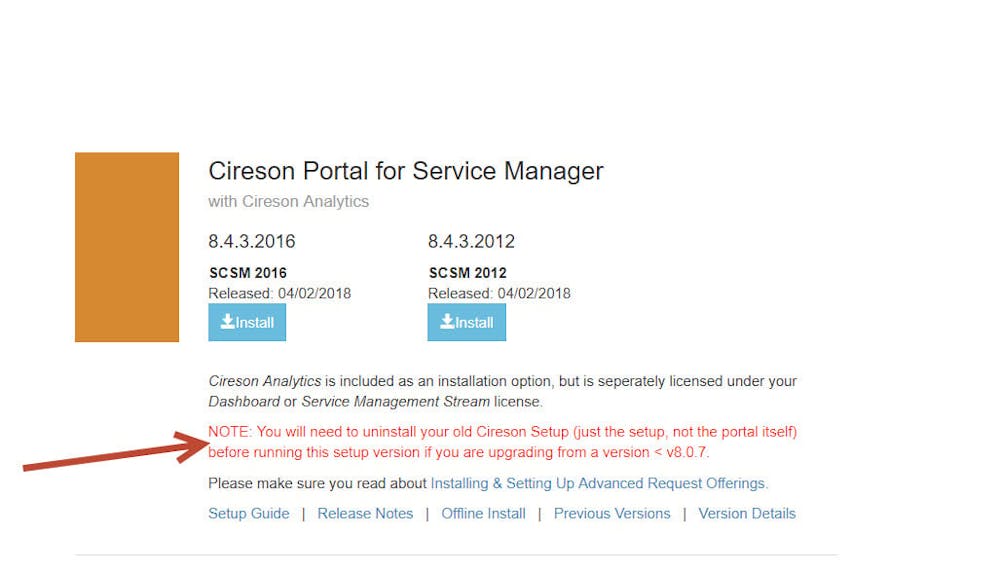The height and width of the screenshot is (573, 1000).
Task: Click the 8.4.3.2012 version number
Action: click(471, 241)
